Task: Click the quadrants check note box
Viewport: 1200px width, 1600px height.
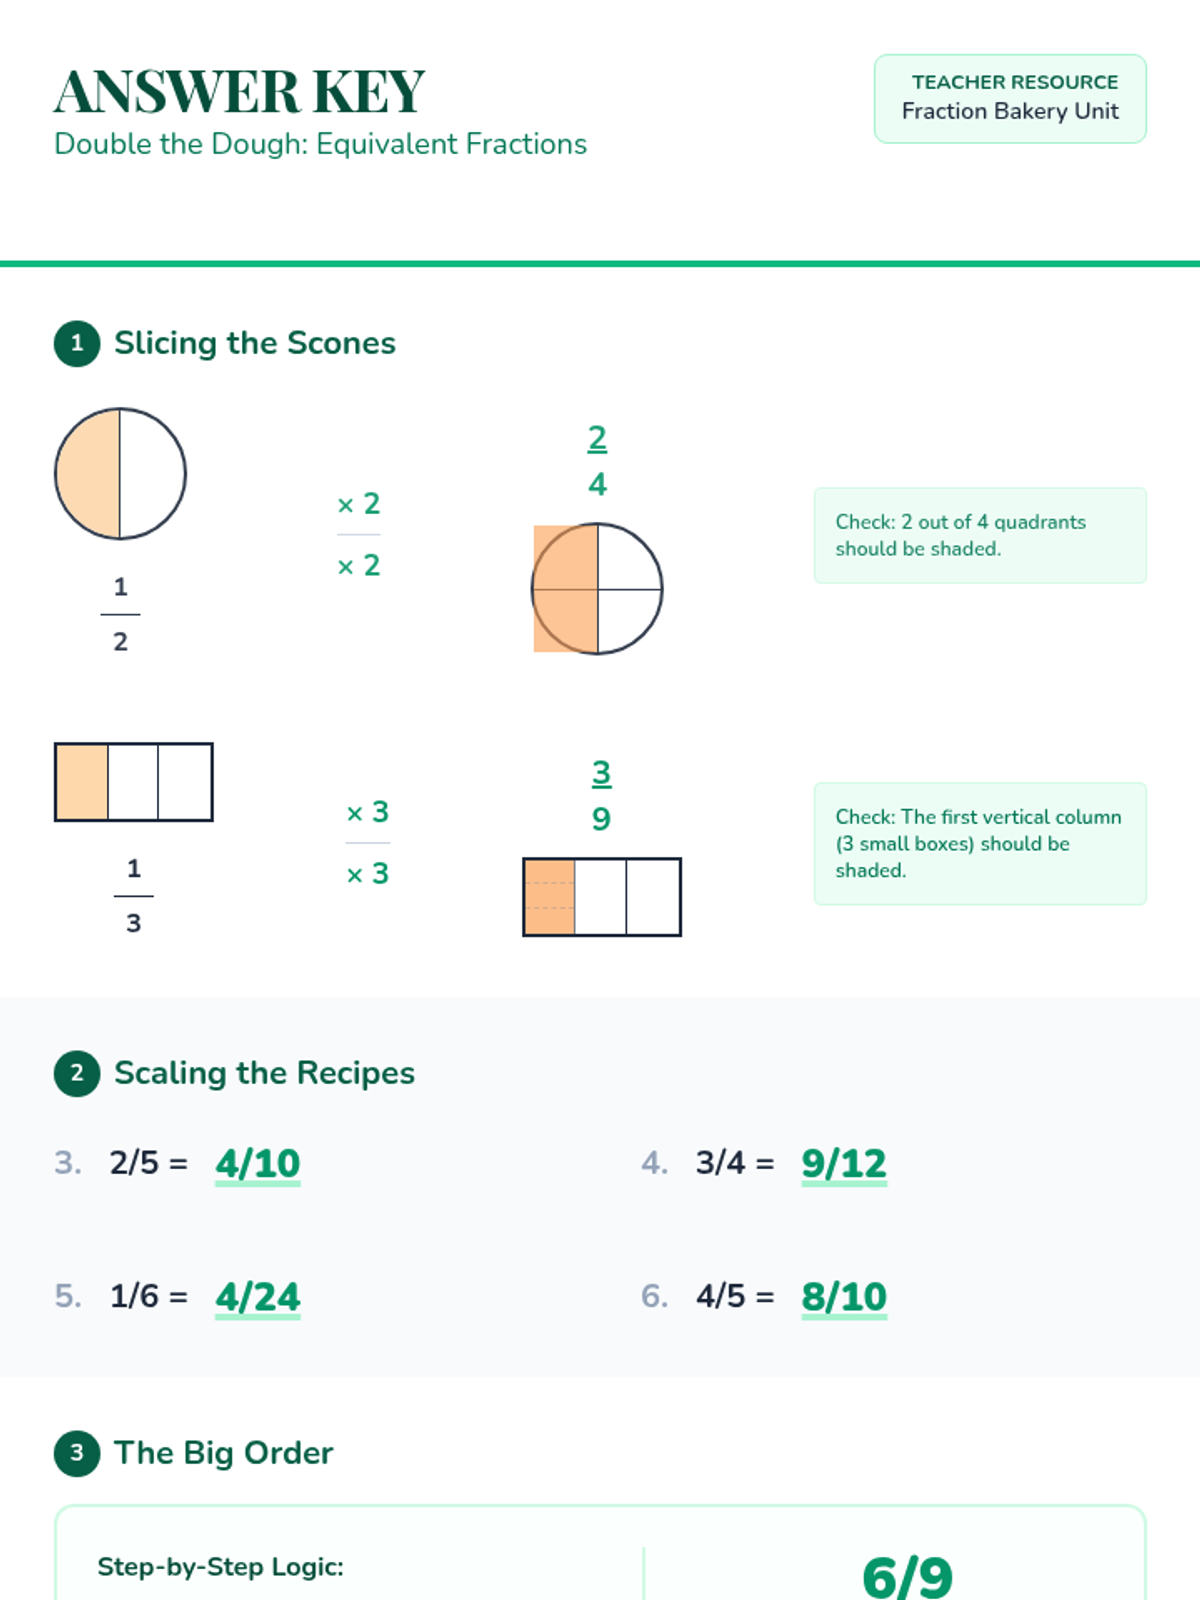Action: pos(980,535)
